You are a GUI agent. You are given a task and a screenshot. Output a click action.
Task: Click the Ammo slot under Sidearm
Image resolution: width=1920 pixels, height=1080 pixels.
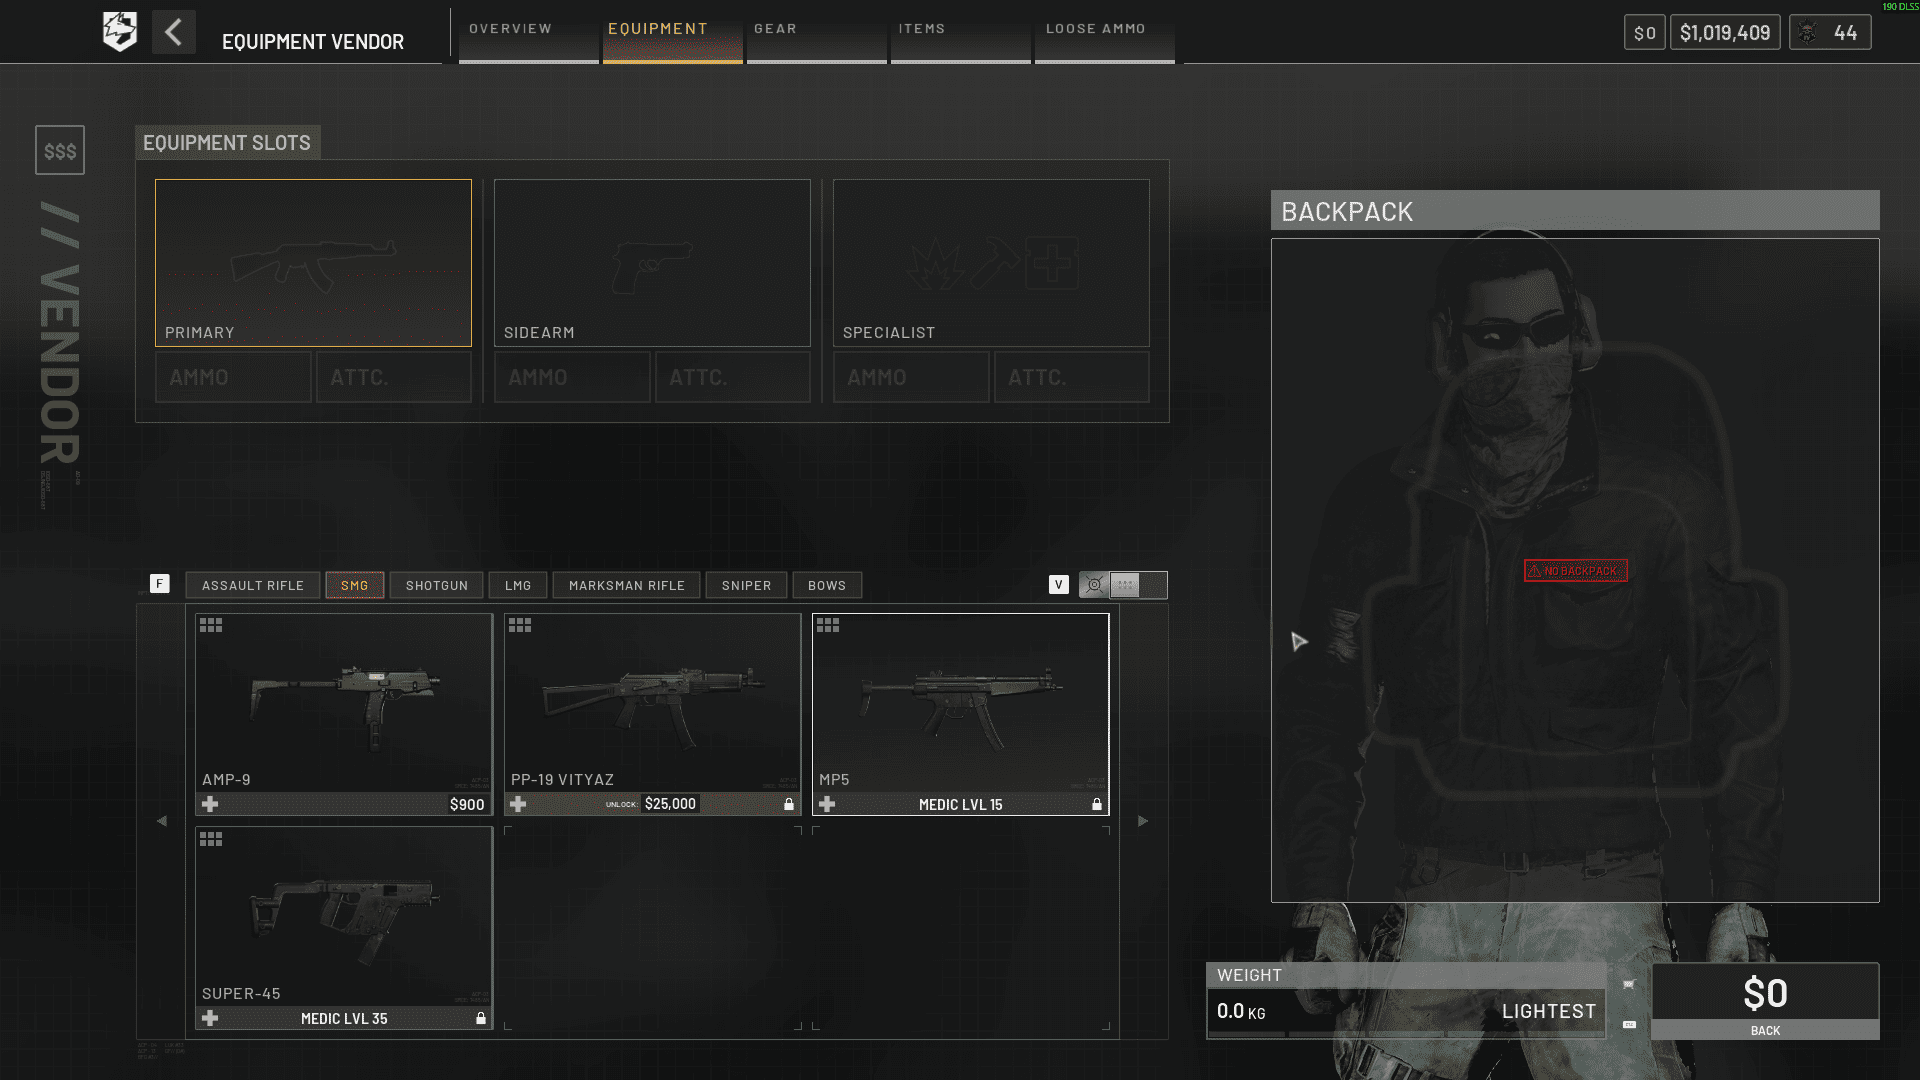point(572,377)
